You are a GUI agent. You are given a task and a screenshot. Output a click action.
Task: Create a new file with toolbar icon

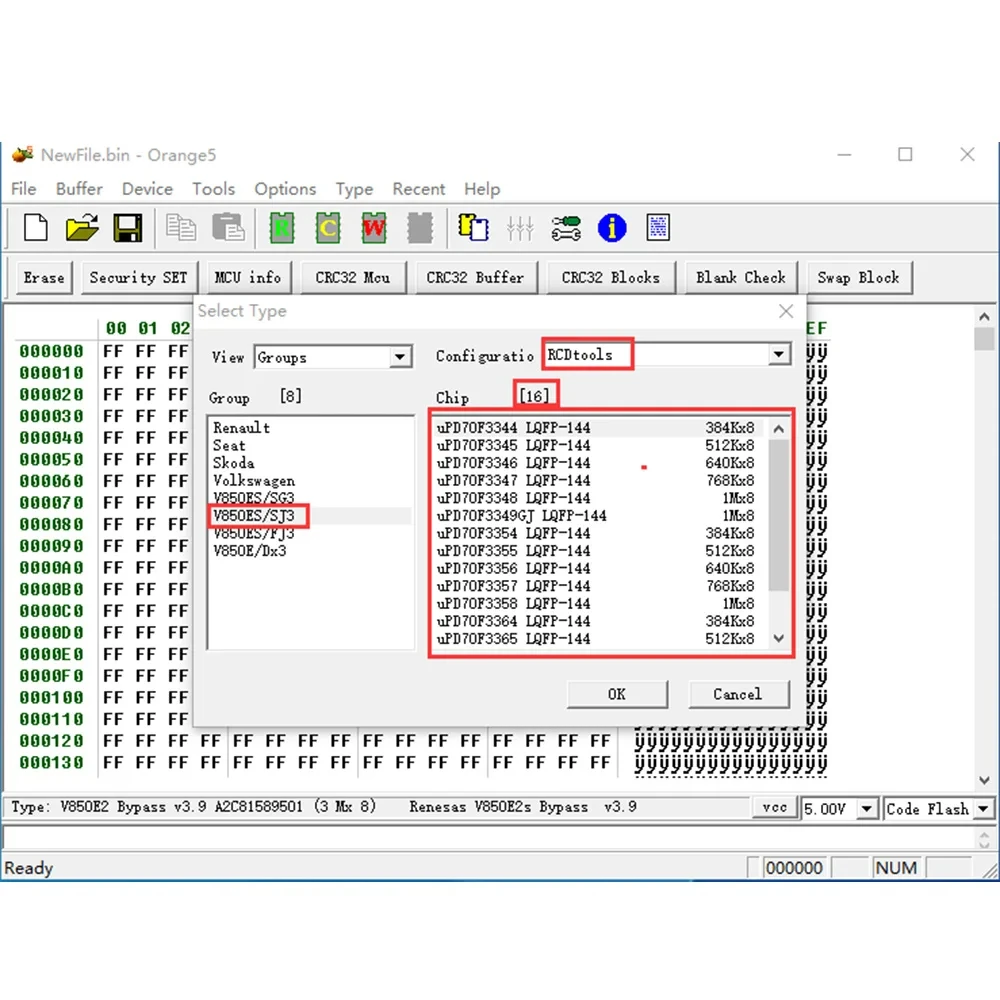point(36,228)
